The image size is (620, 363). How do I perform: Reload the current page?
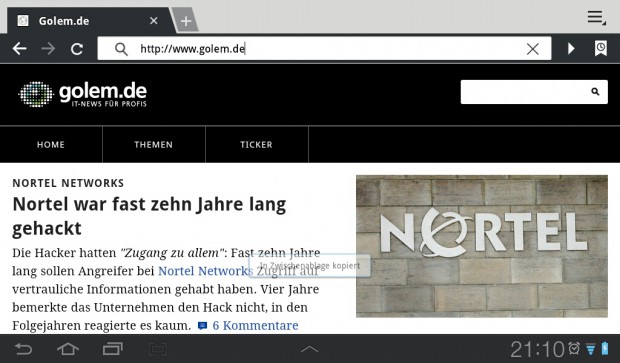(77, 49)
